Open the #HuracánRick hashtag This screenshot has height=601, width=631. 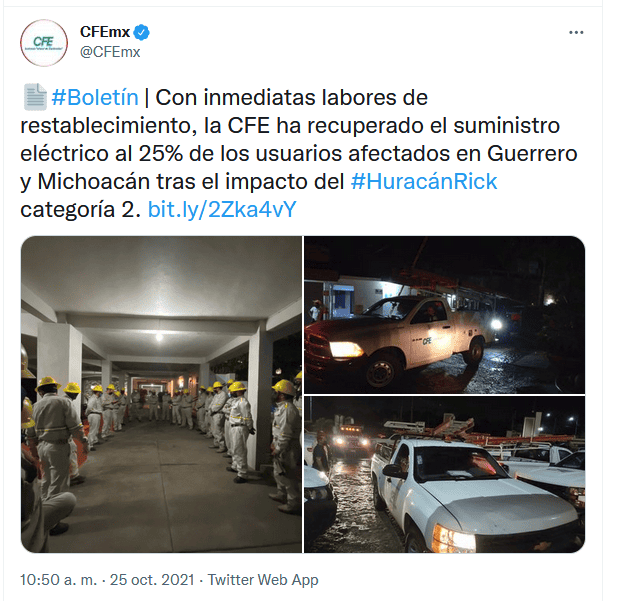[x=424, y=182]
